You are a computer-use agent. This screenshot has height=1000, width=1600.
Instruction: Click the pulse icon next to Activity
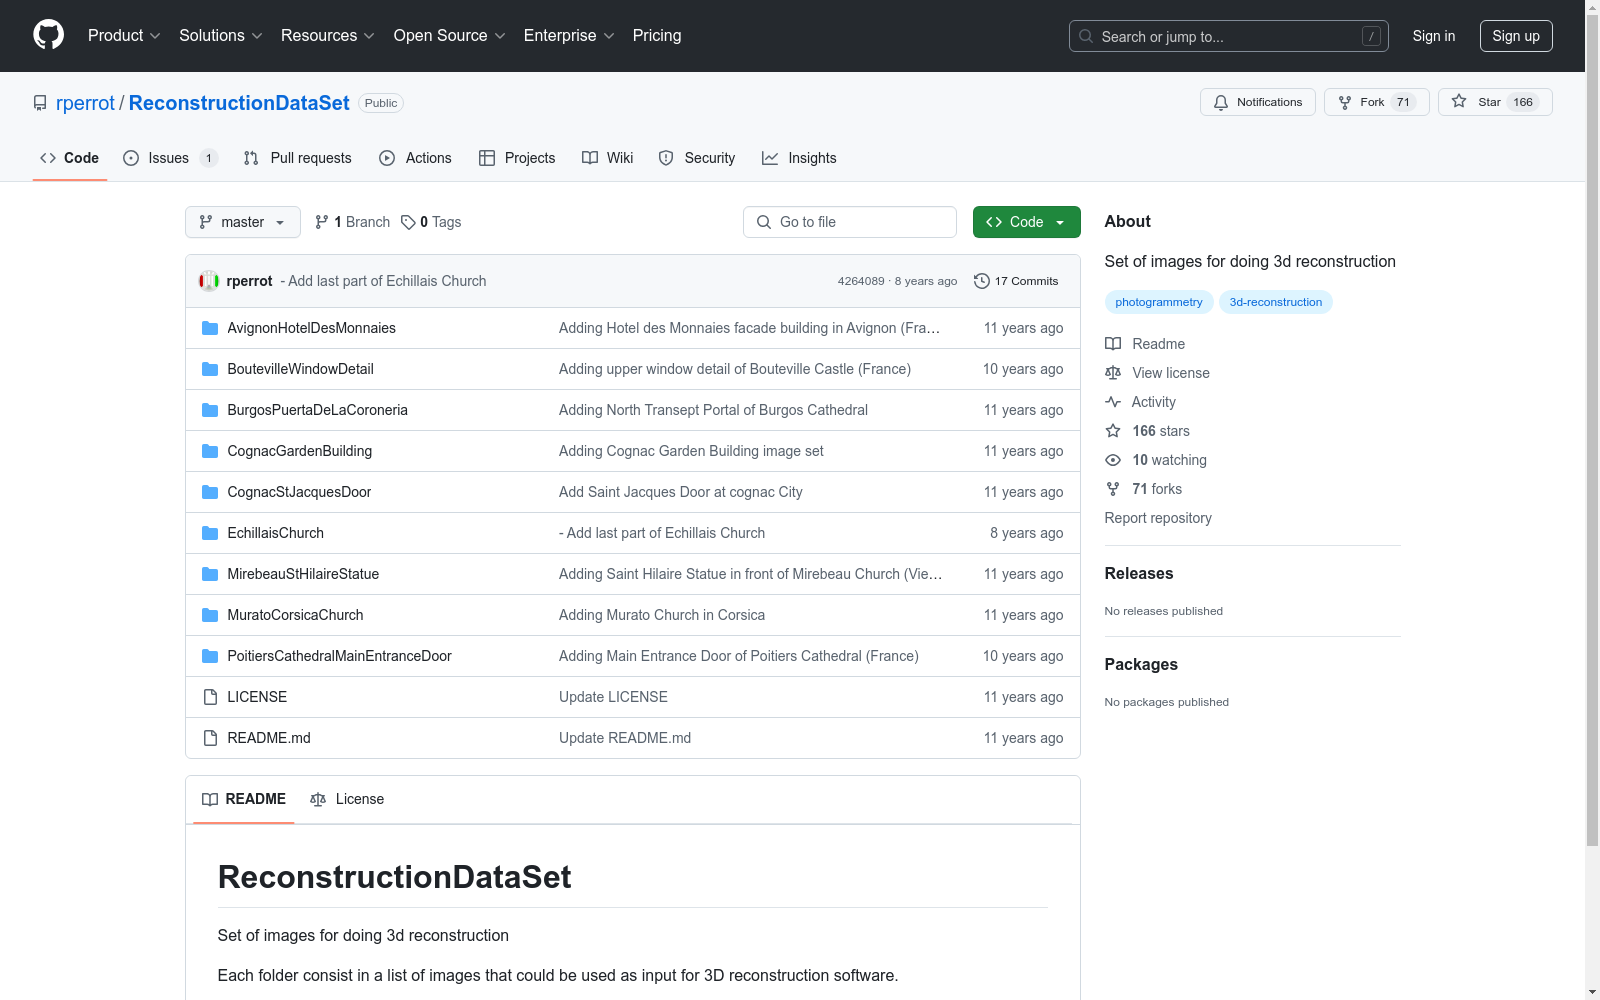[1113, 402]
